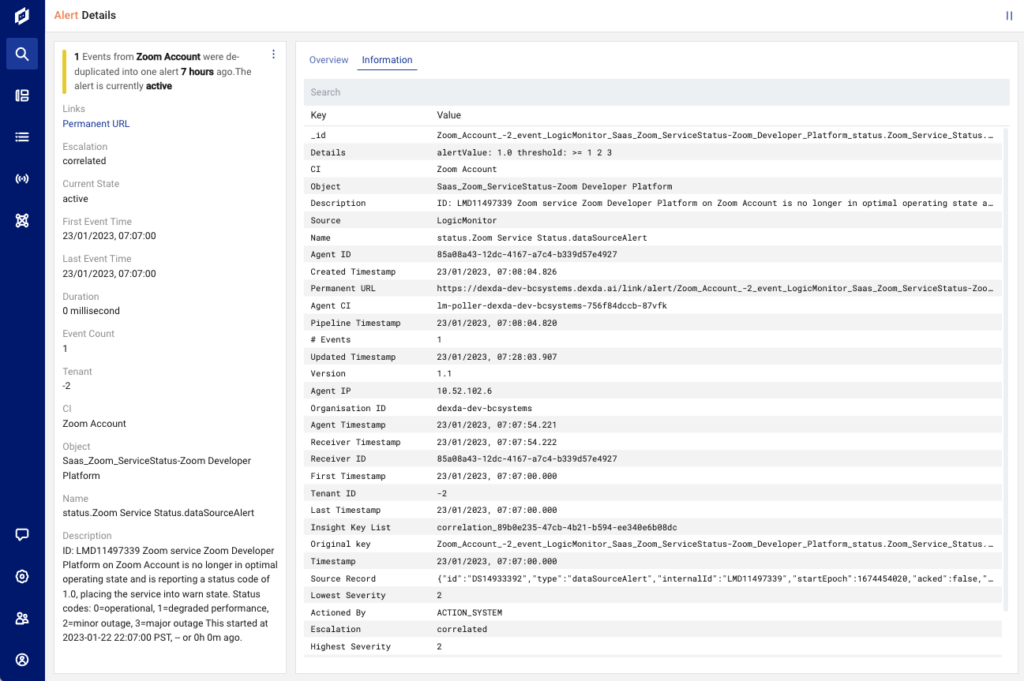
Task: Select the Agent CI value lm-poller
Action: [x=552, y=306]
